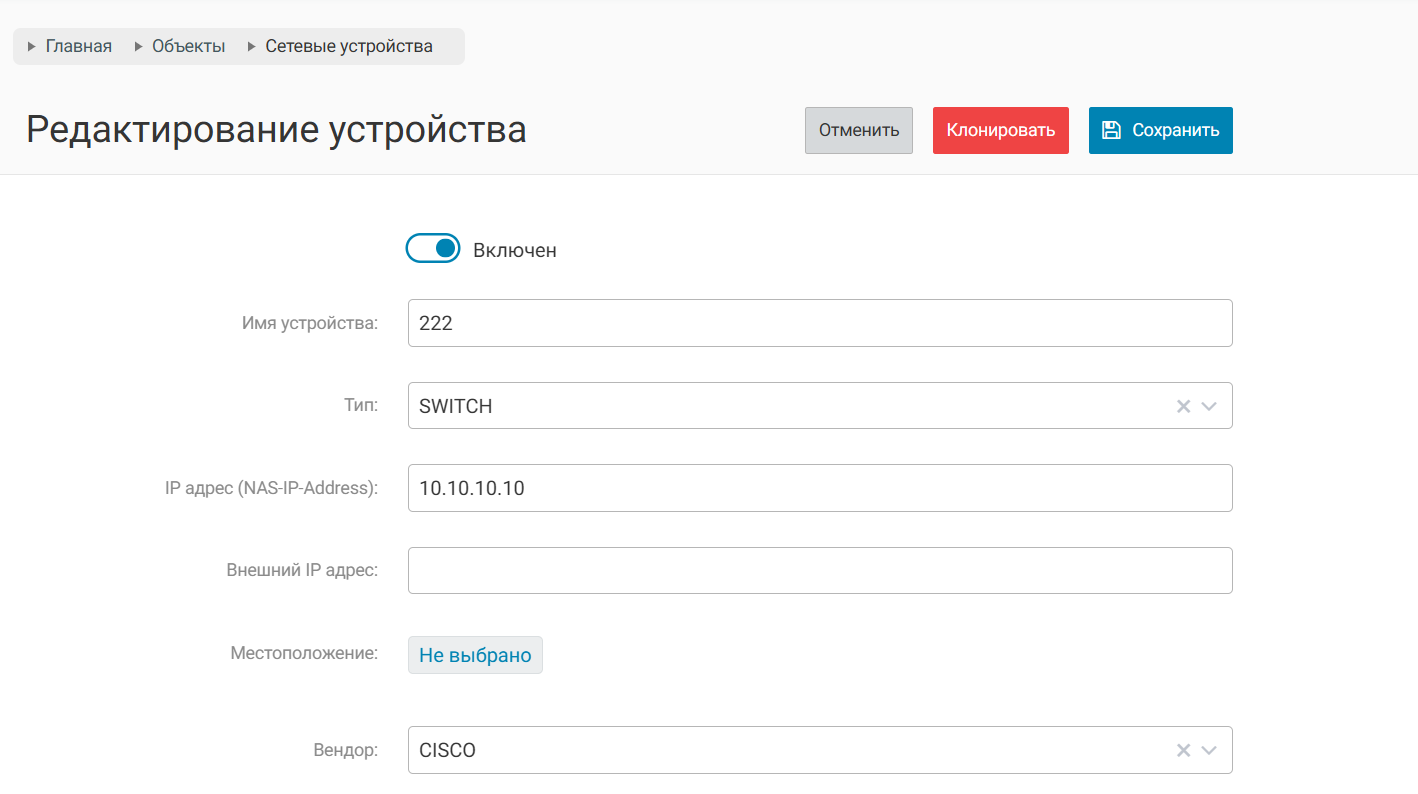The image size is (1418, 794).
Task: Click the triangle arrow before Главная
Action: click(x=32, y=47)
